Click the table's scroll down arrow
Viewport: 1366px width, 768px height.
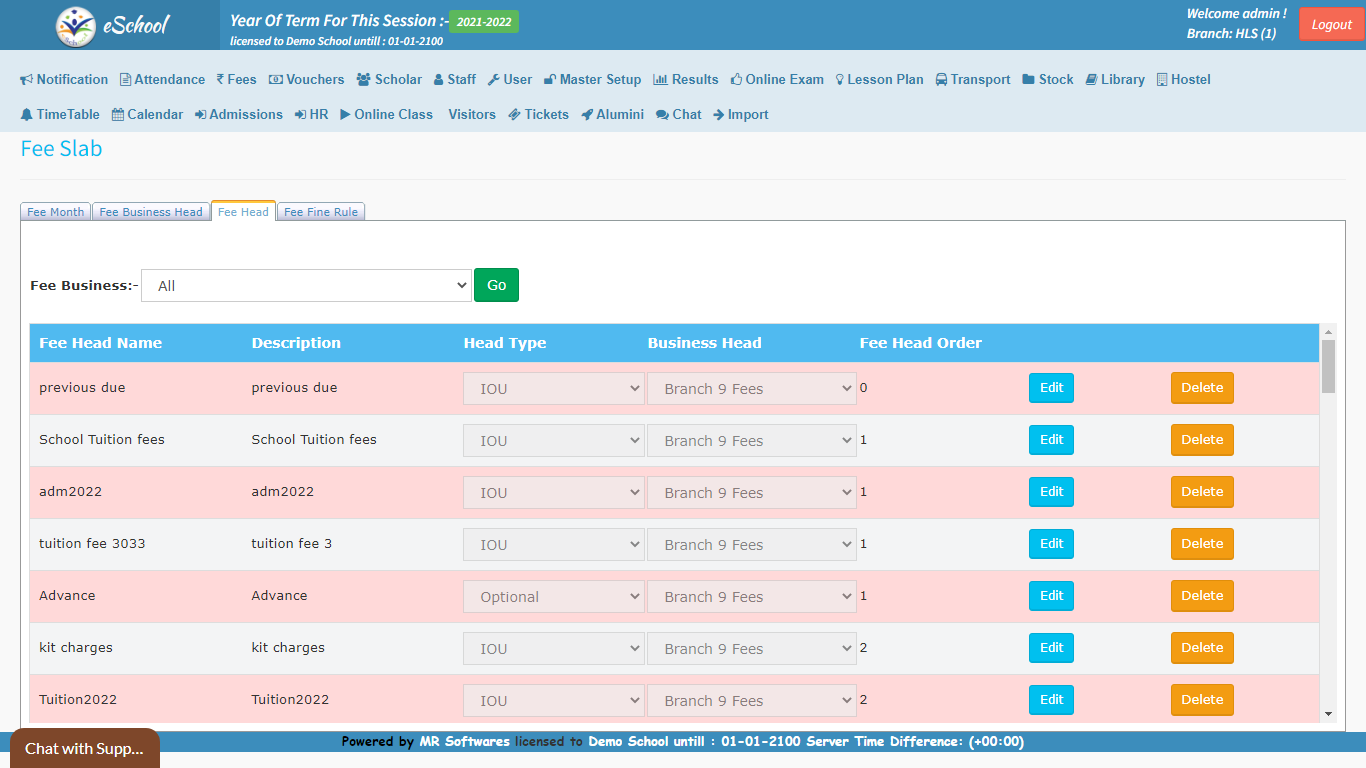1328,714
